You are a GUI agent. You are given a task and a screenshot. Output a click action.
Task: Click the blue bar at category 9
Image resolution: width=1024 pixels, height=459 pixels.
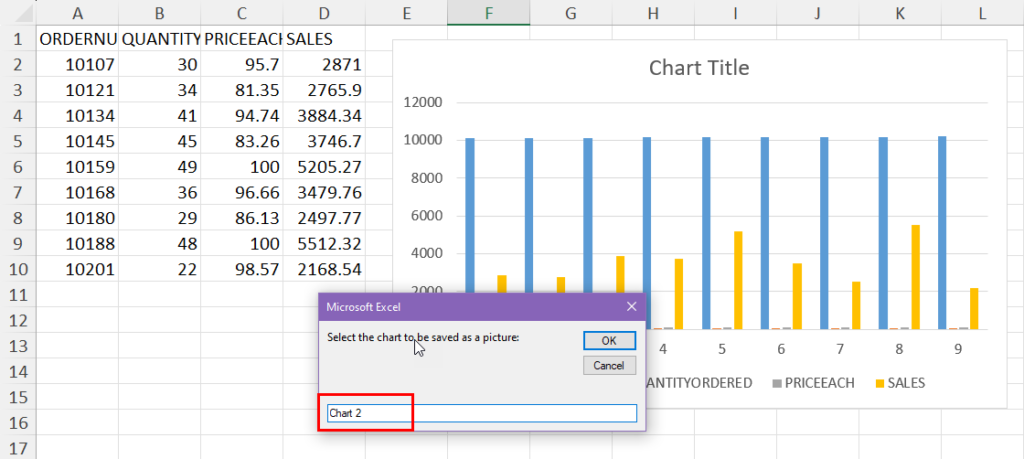(x=942, y=232)
